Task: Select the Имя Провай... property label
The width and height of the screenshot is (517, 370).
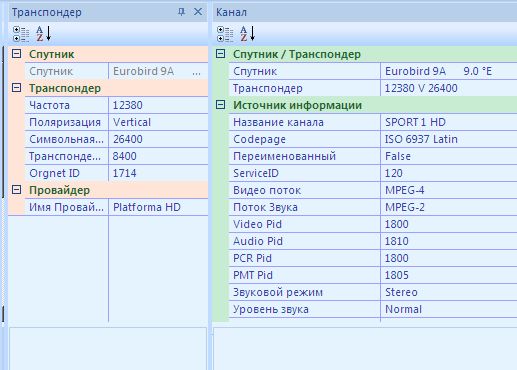Action: [x=67, y=207]
